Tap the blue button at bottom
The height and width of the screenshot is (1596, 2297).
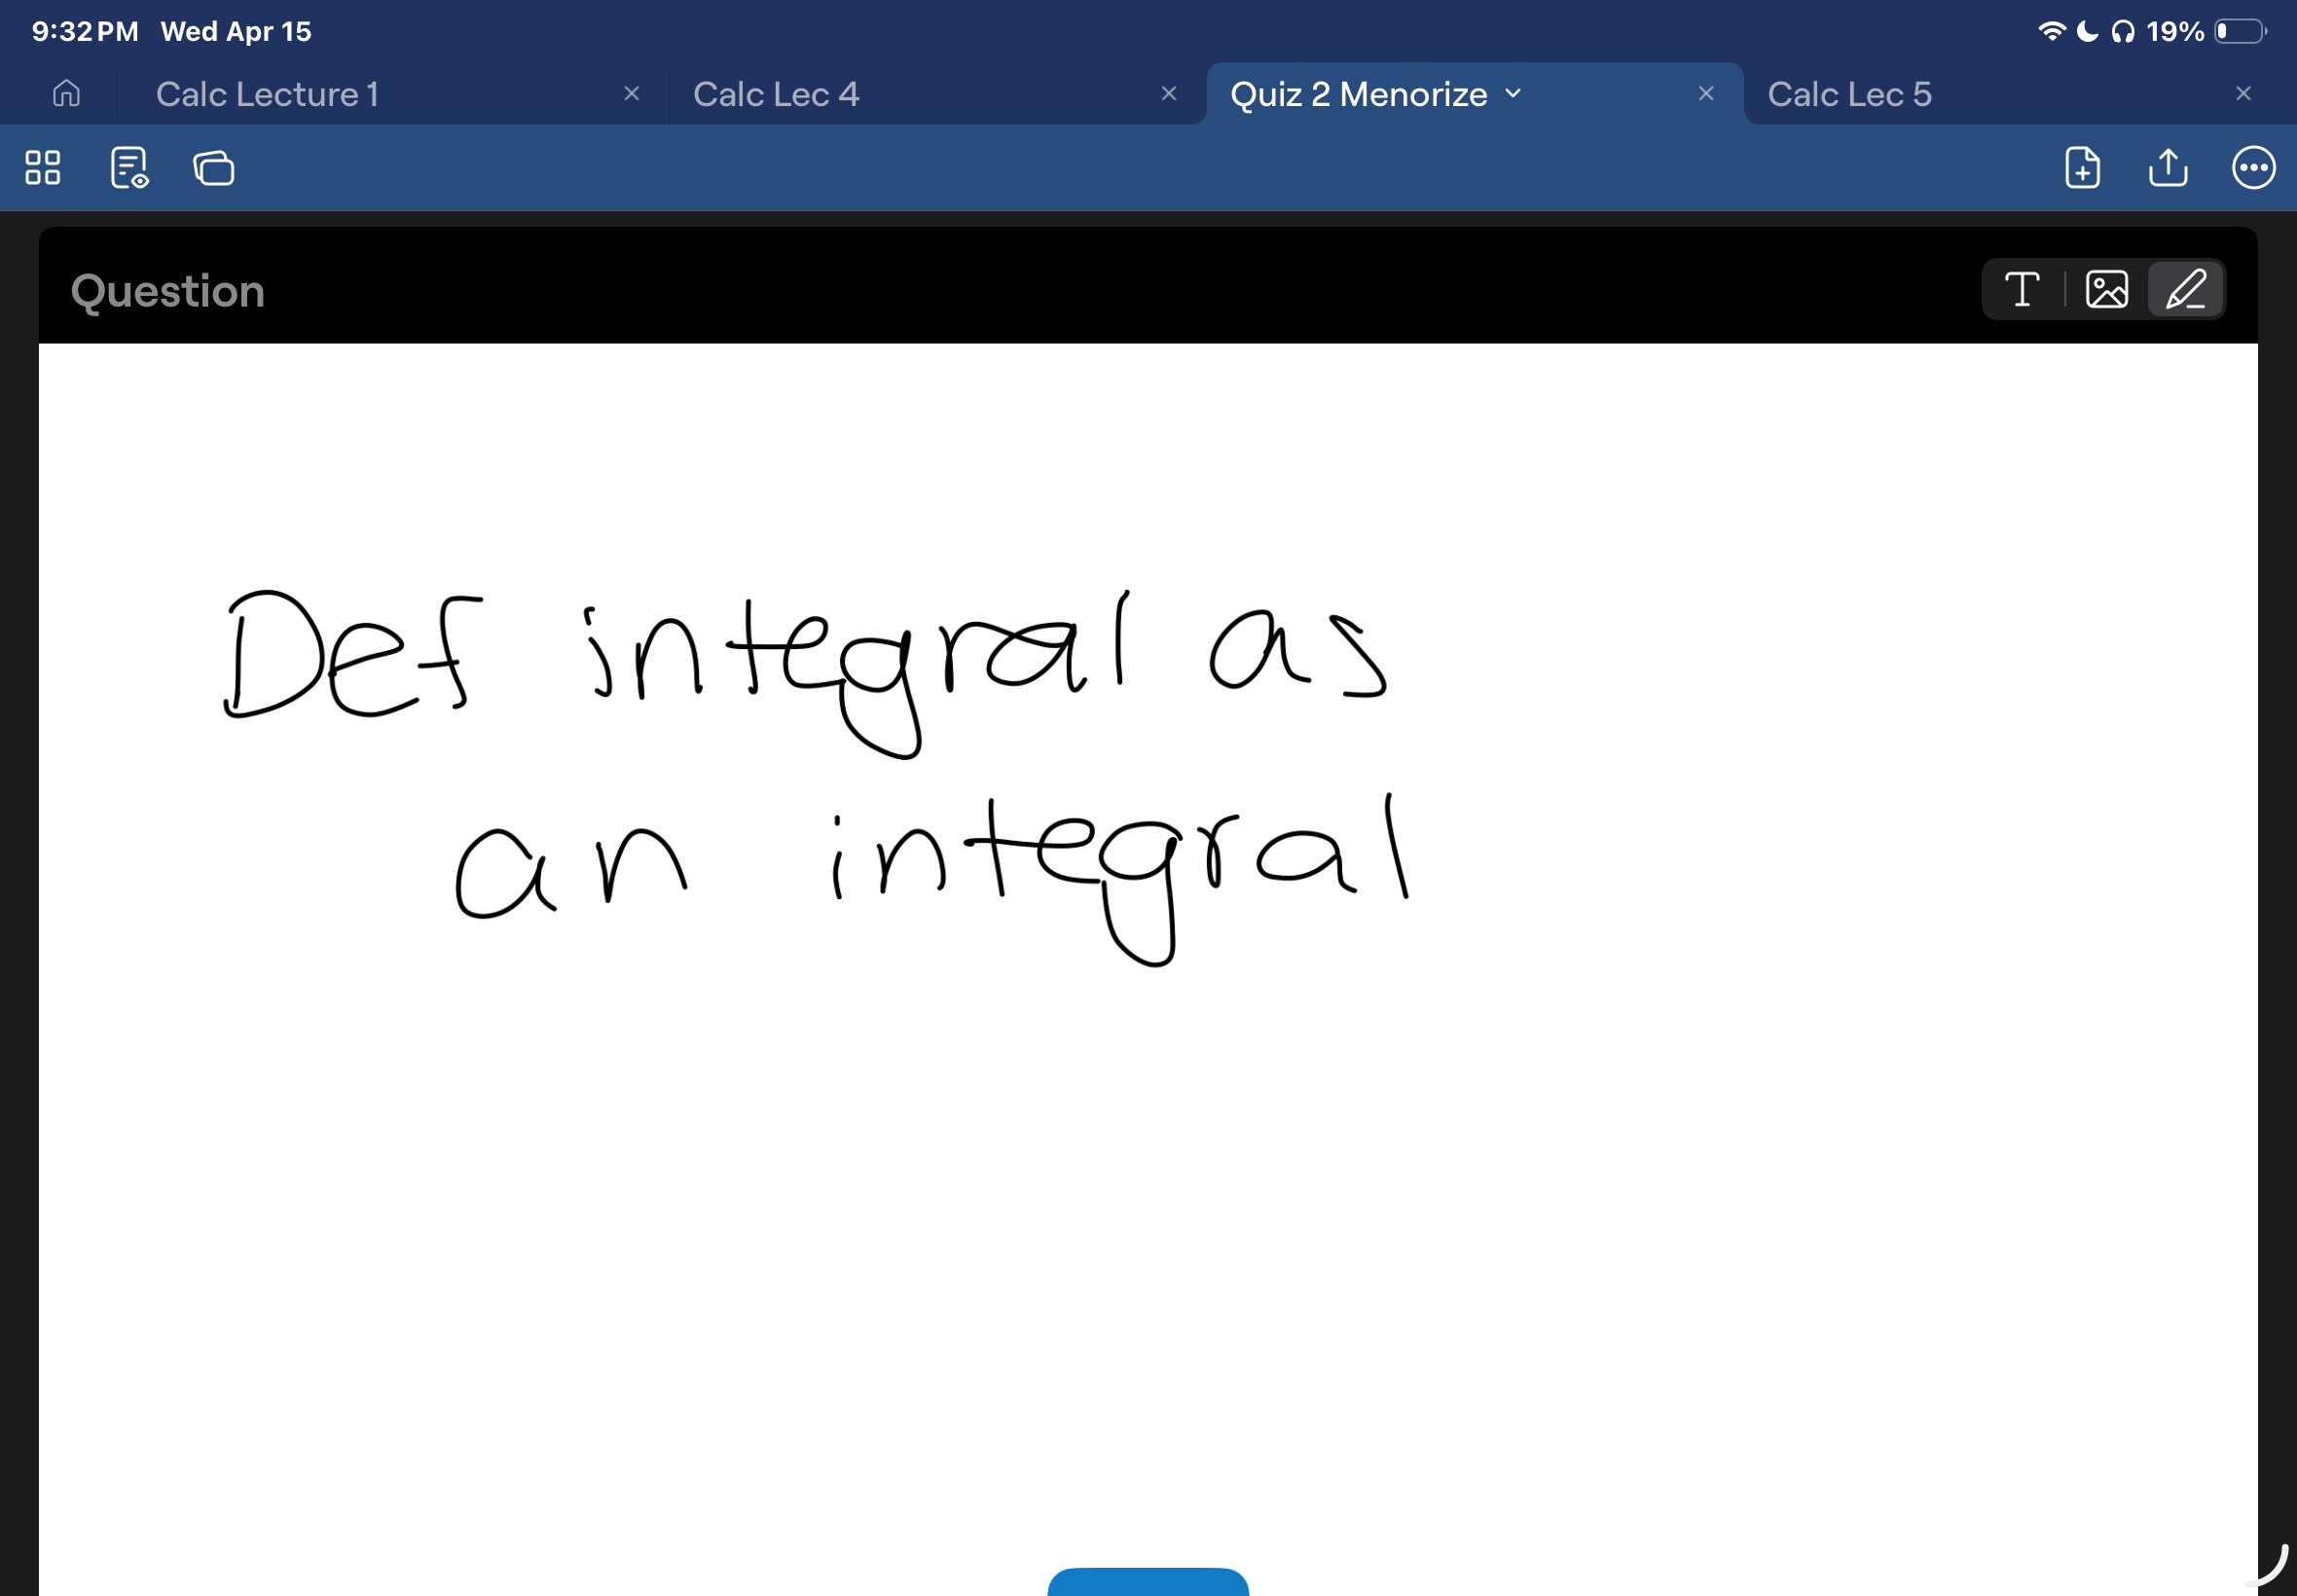[x=1148, y=1580]
